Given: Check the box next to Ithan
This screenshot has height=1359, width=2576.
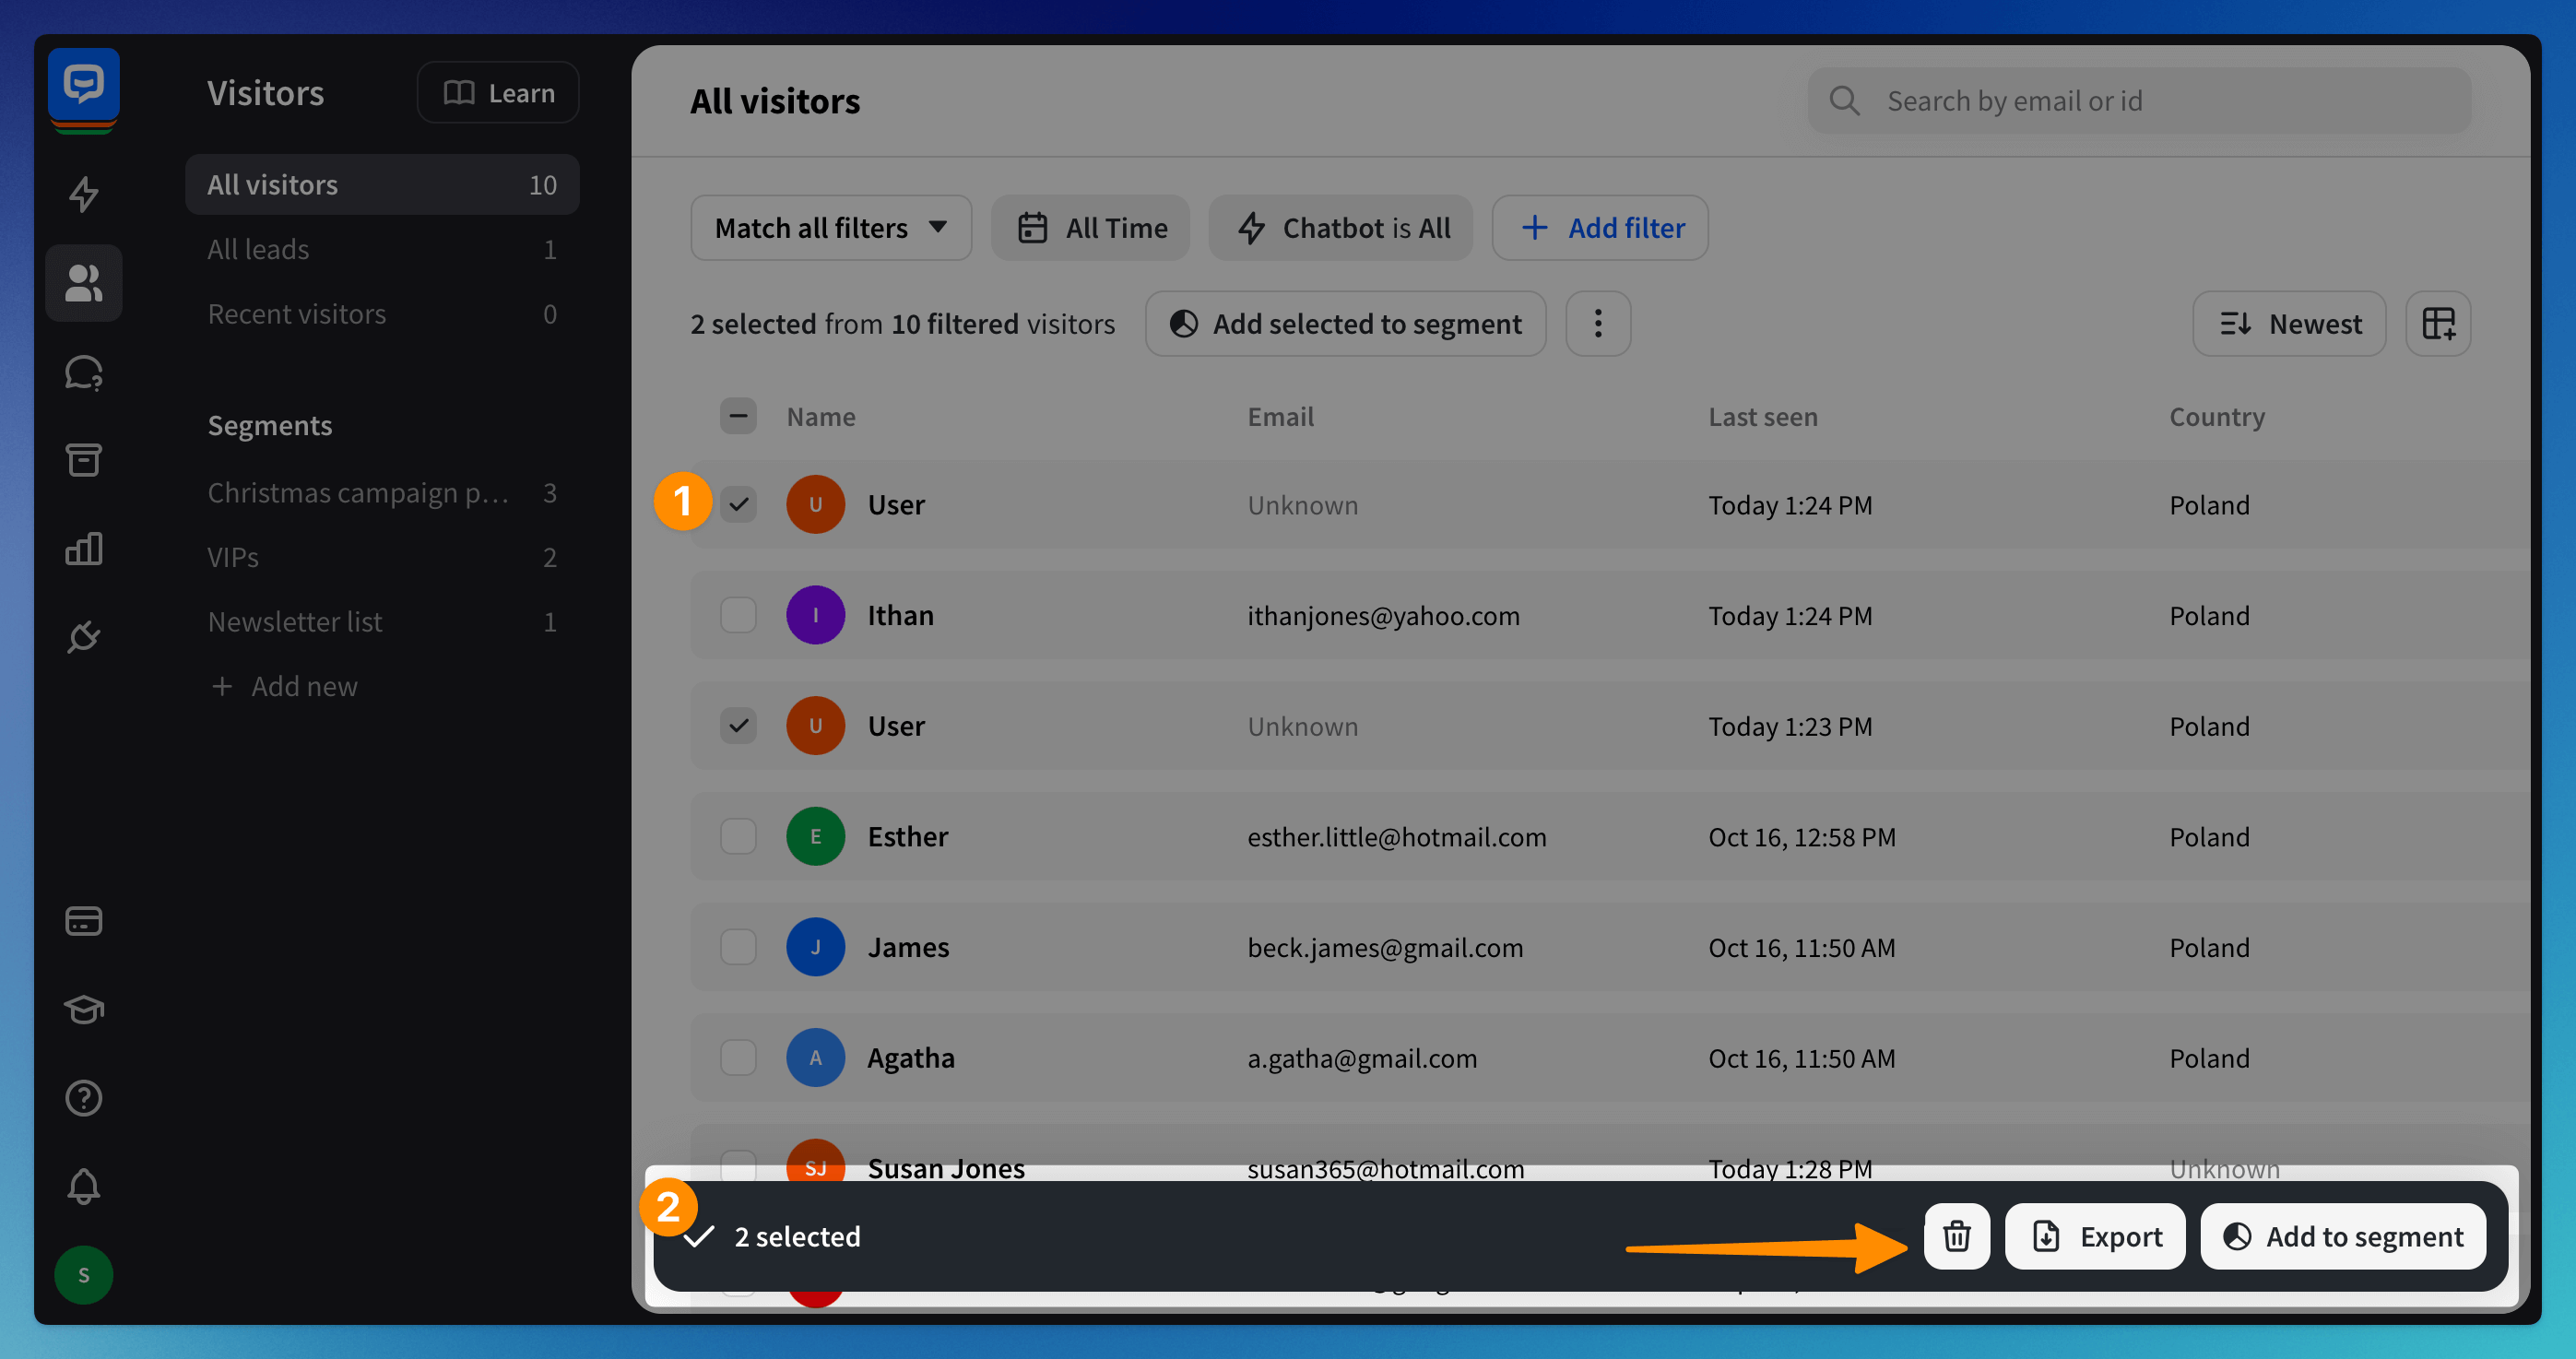Looking at the screenshot, I should (x=738, y=615).
